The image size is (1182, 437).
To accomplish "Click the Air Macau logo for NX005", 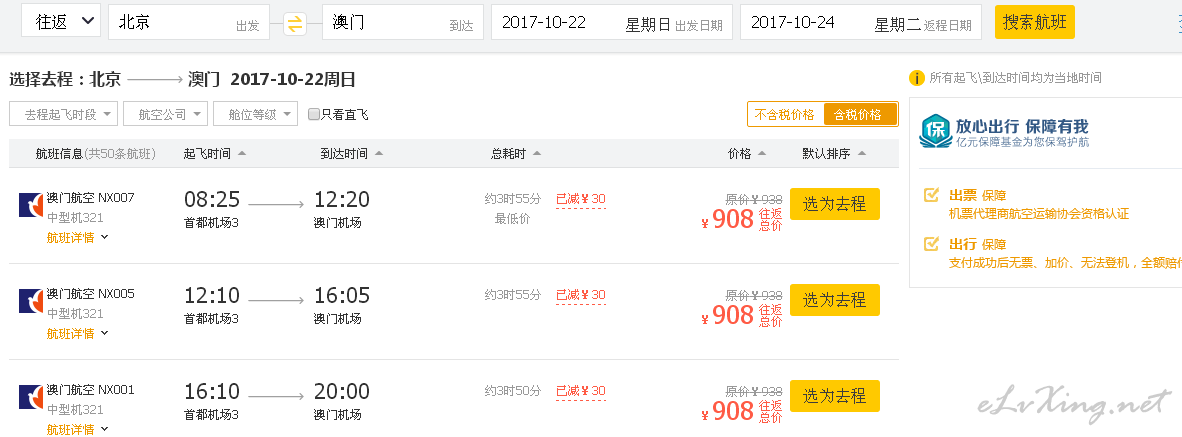I will (31, 301).
